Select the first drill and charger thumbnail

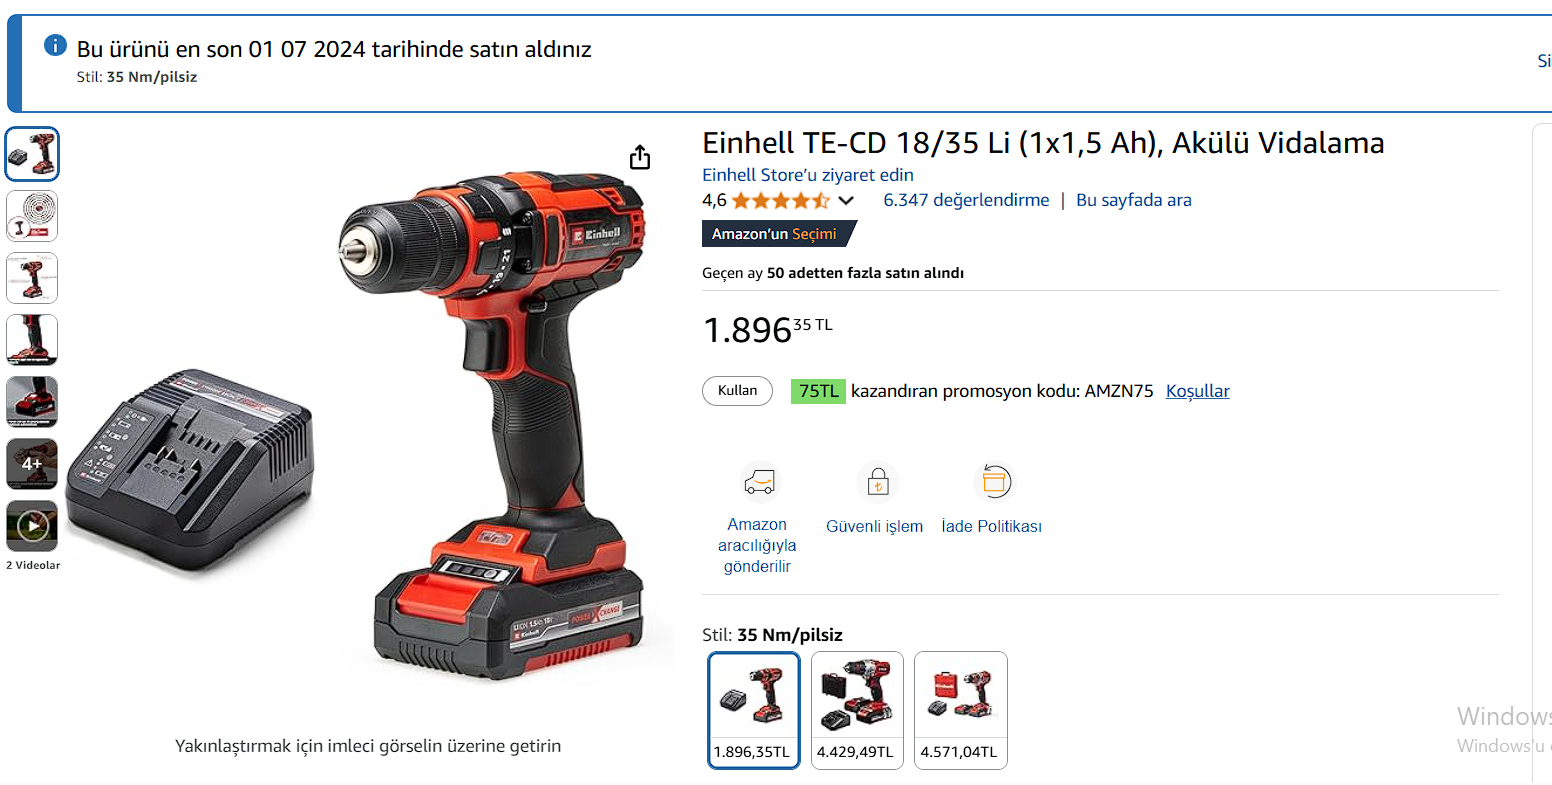[32, 154]
